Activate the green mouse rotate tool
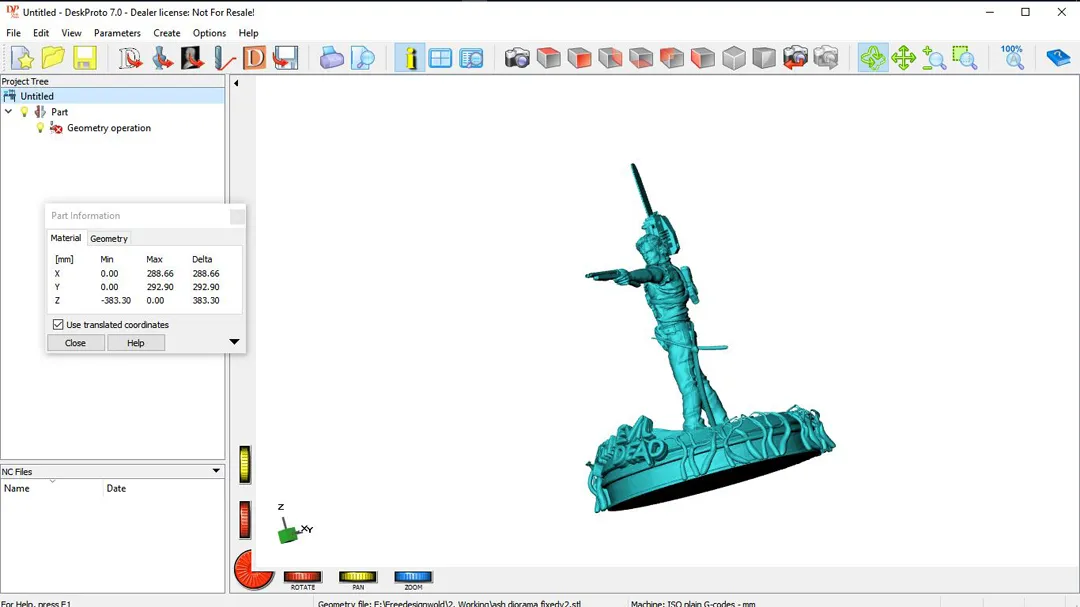The height and width of the screenshot is (607, 1080). point(873,58)
